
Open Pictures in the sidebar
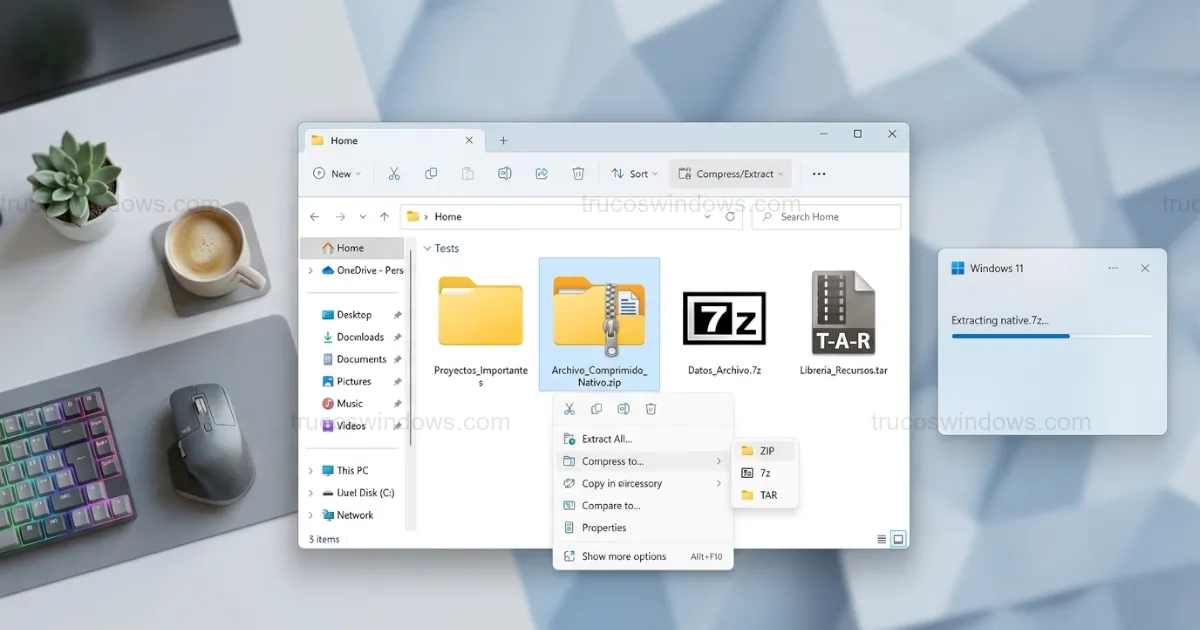pyautogui.click(x=354, y=382)
